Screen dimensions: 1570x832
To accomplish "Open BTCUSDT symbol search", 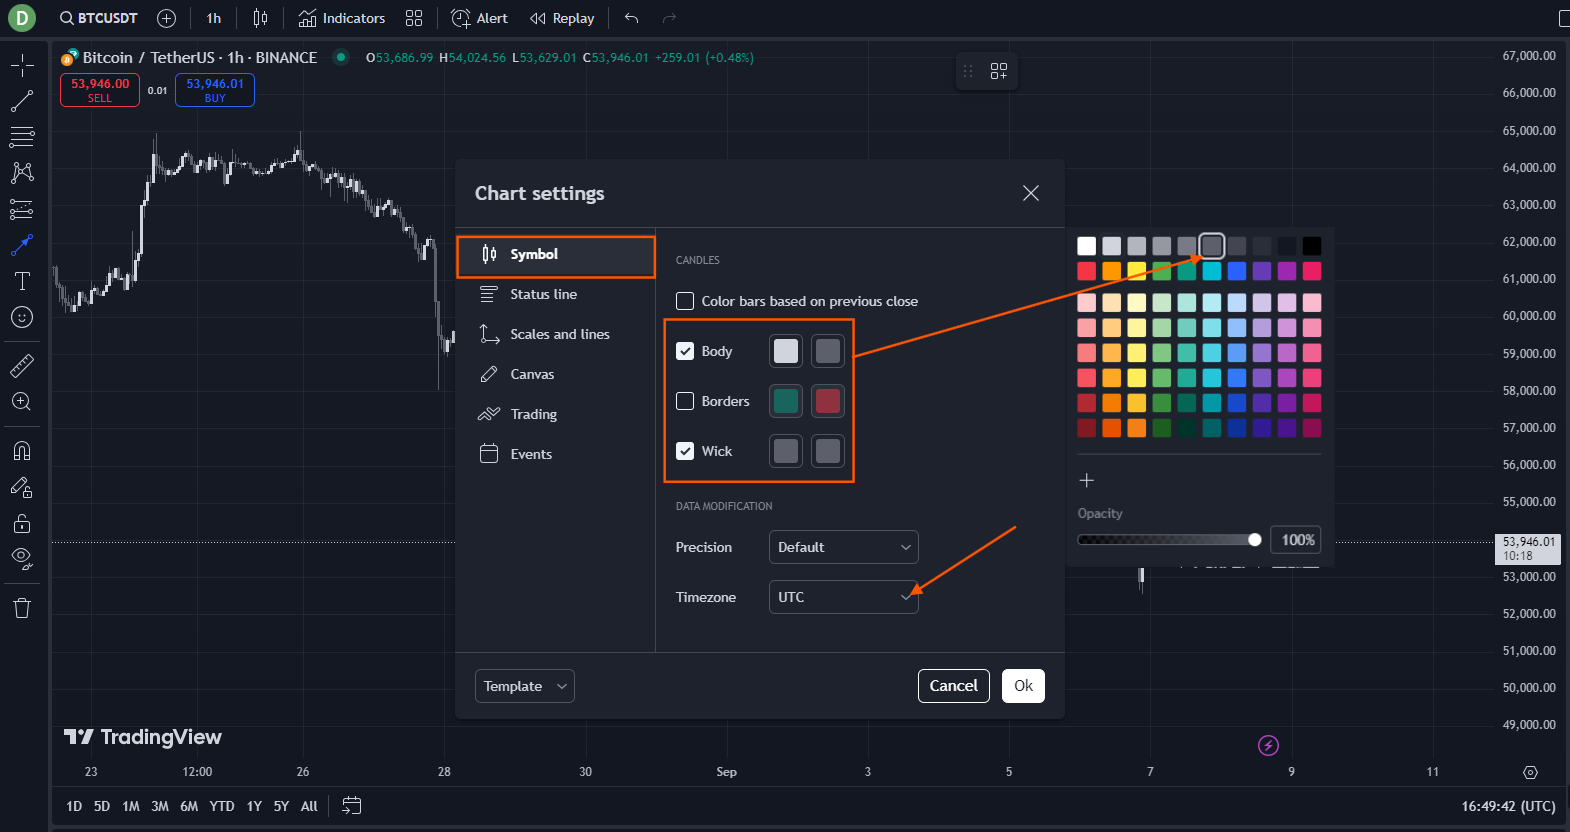I will pos(98,18).
